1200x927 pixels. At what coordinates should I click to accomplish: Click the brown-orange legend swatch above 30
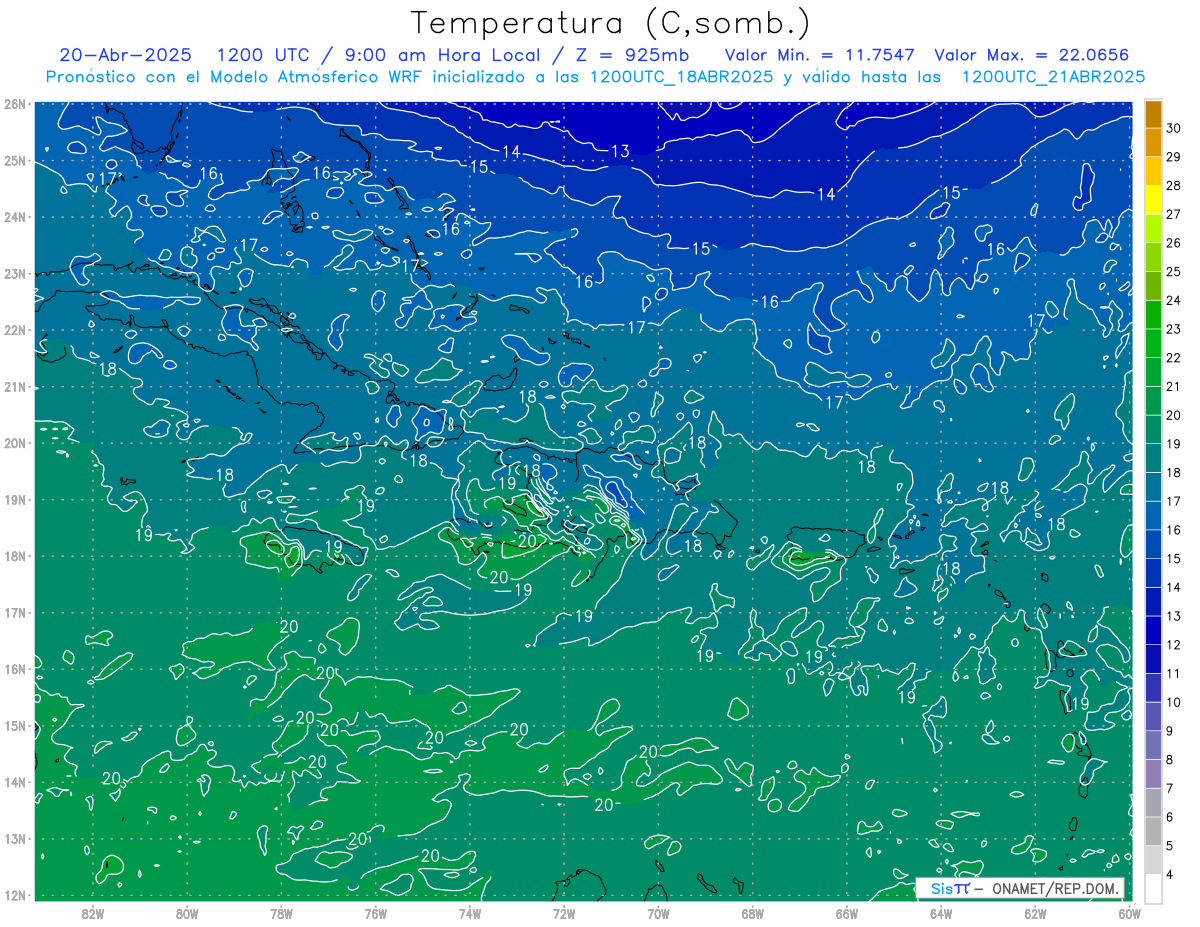1154,114
